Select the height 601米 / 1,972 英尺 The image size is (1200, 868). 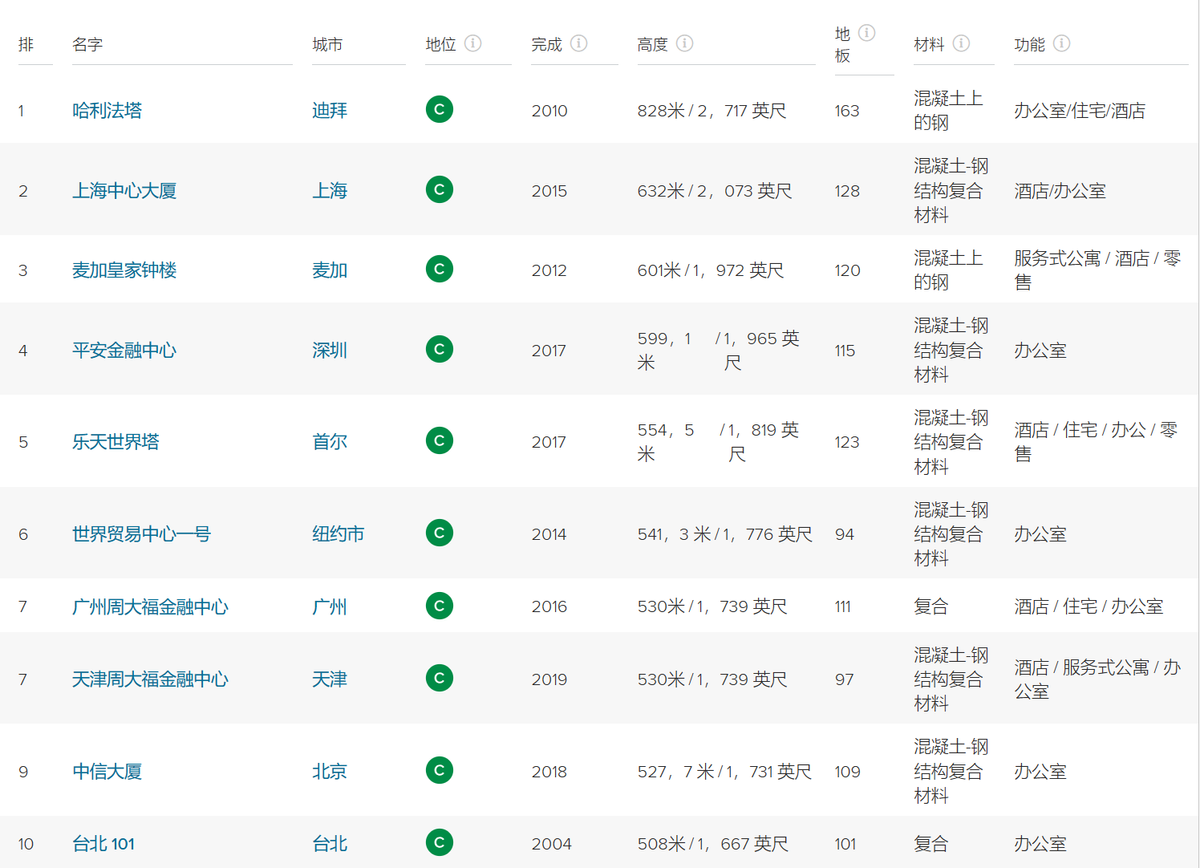[711, 270]
